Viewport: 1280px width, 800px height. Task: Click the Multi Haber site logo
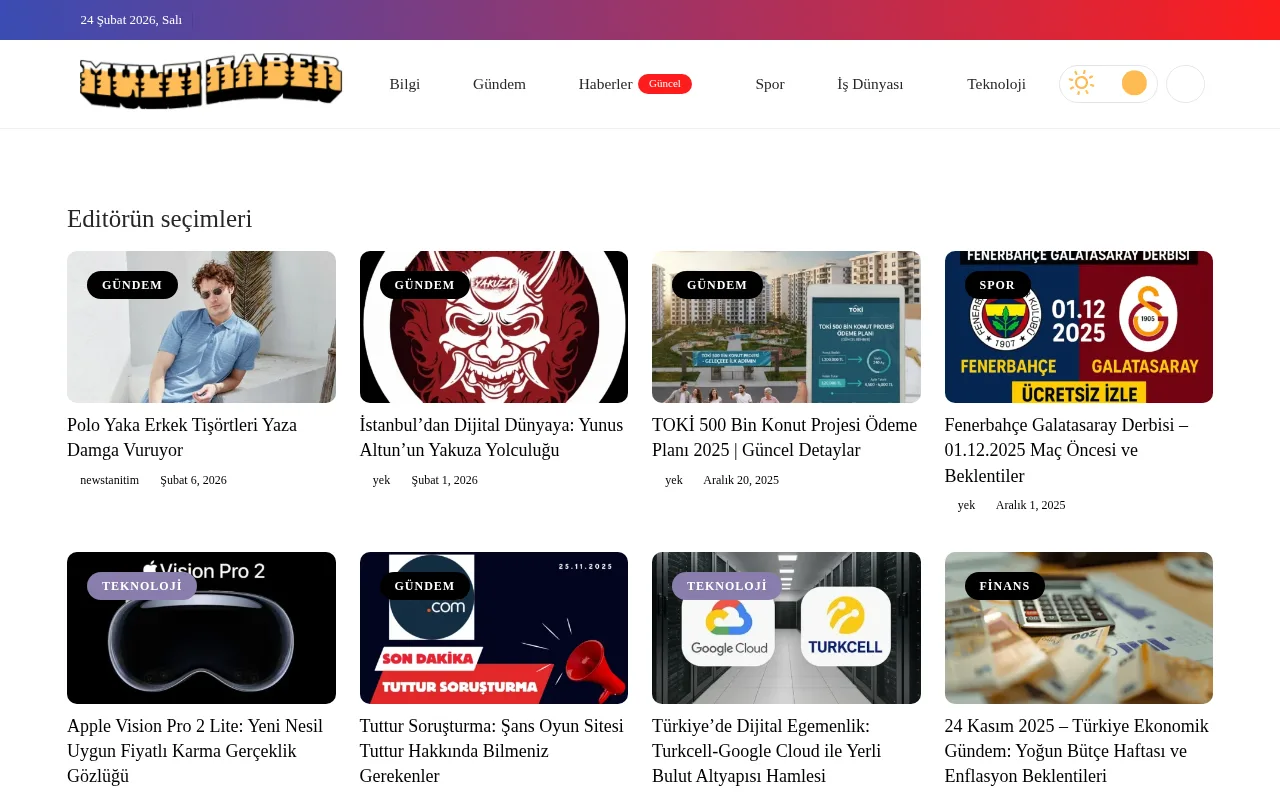click(210, 80)
